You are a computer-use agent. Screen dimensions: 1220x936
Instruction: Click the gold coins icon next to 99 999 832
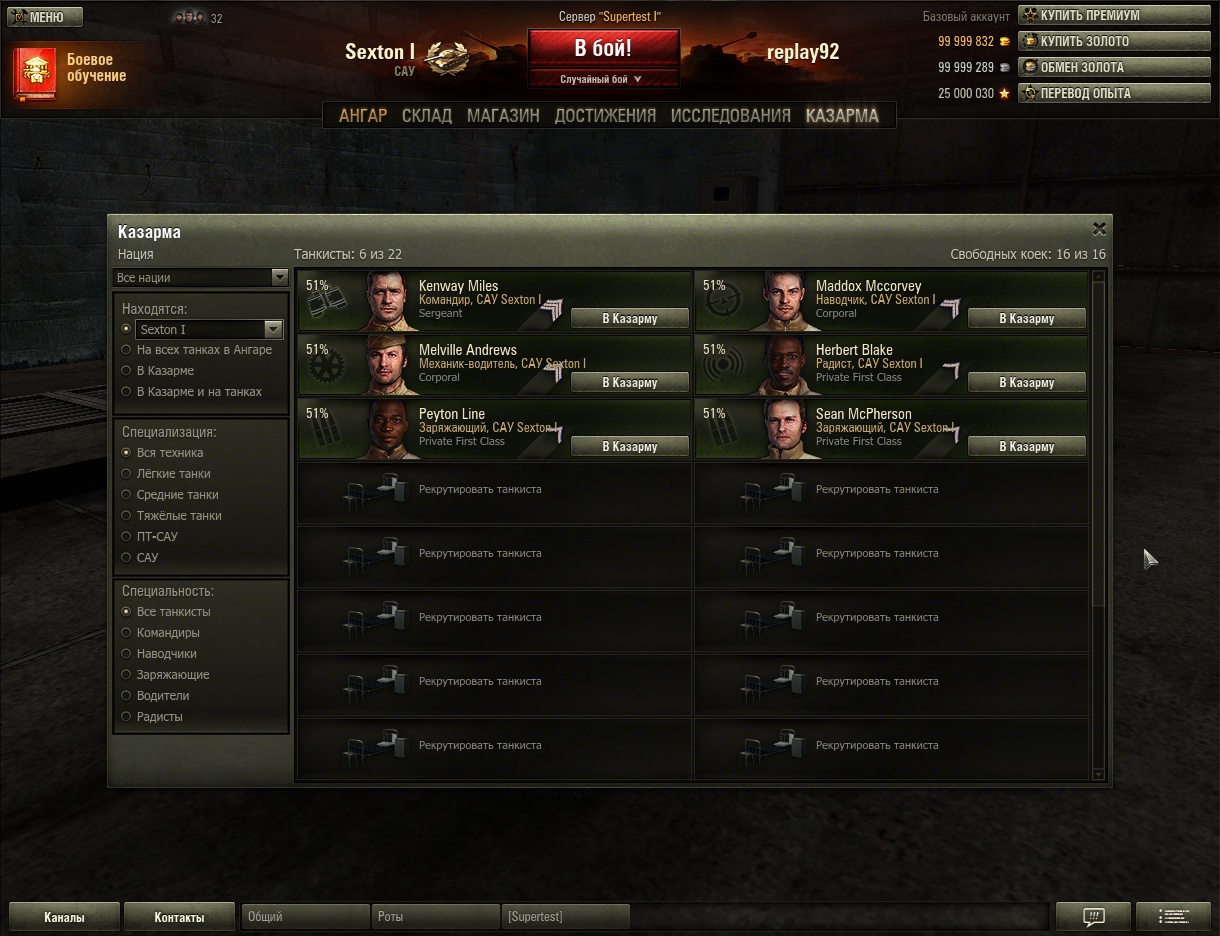click(1004, 42)
